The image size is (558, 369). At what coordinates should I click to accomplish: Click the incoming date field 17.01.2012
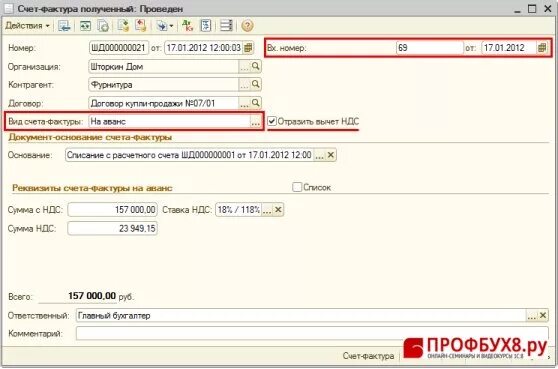point(509,48)
